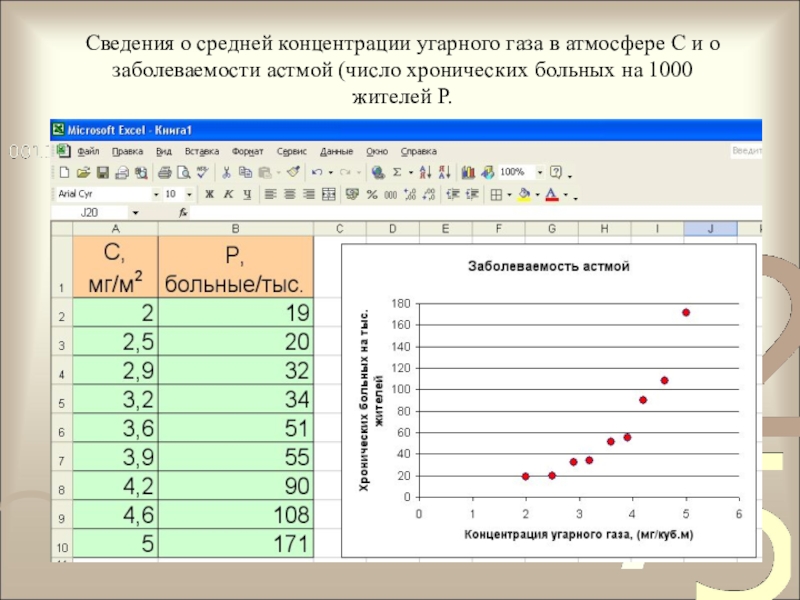Click the Cut scissors icon
The image size is (800, 600).
226,172
